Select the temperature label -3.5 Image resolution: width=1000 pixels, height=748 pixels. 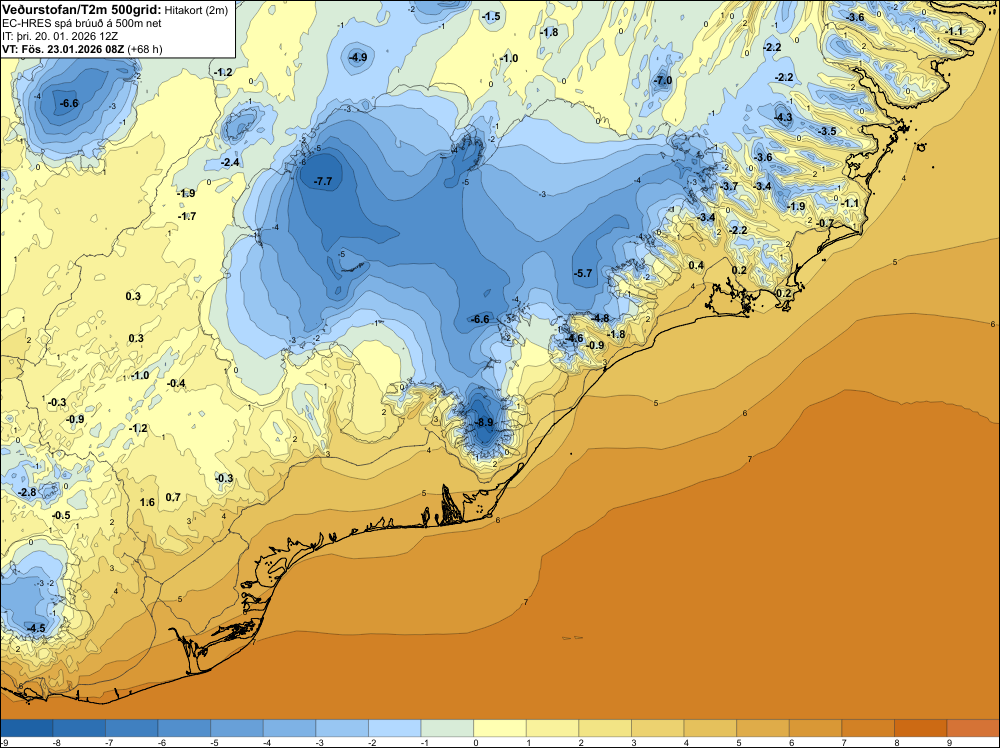828,131
